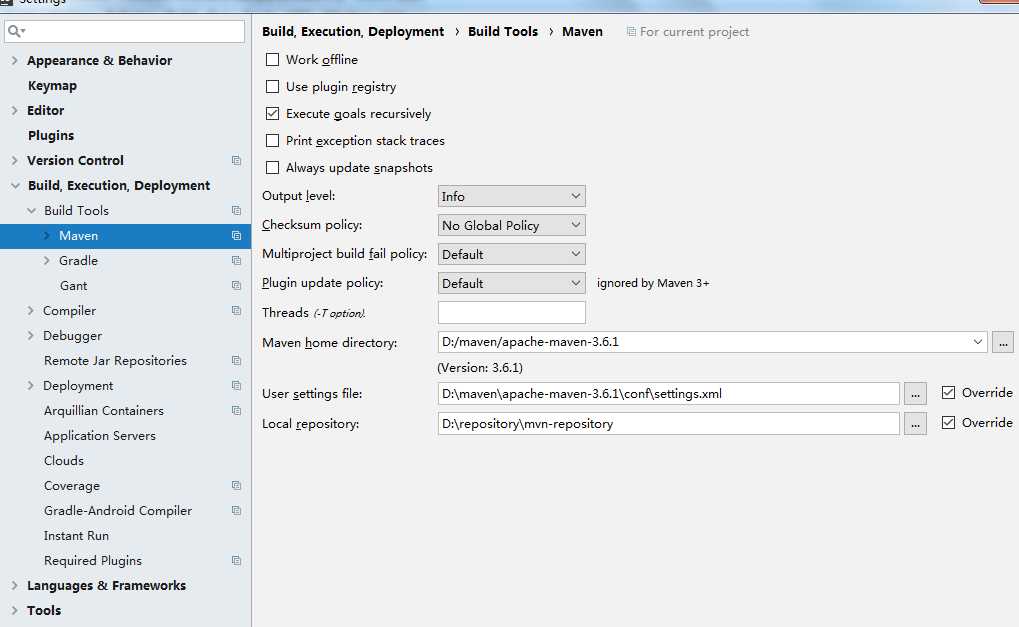Click Build, Execution, Deployment breadcrumb
1019x627 pixels.
(353, 31)
